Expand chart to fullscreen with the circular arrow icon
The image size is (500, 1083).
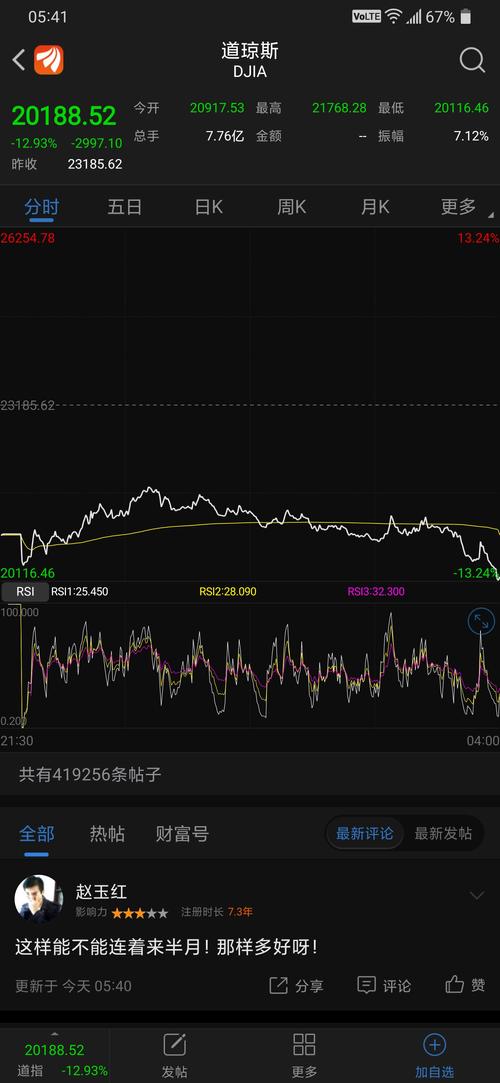pyautogui.click(x=481, y=622)
